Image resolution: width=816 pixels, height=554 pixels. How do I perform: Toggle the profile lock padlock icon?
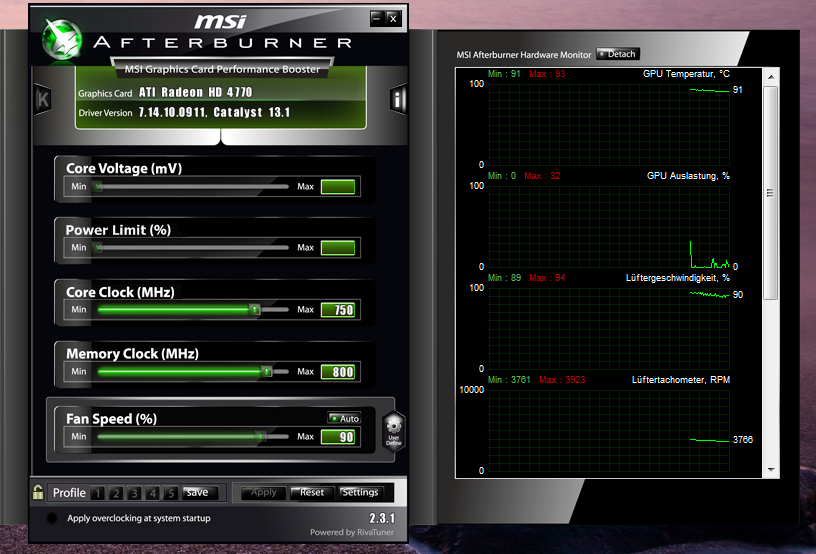pos(38,492)
